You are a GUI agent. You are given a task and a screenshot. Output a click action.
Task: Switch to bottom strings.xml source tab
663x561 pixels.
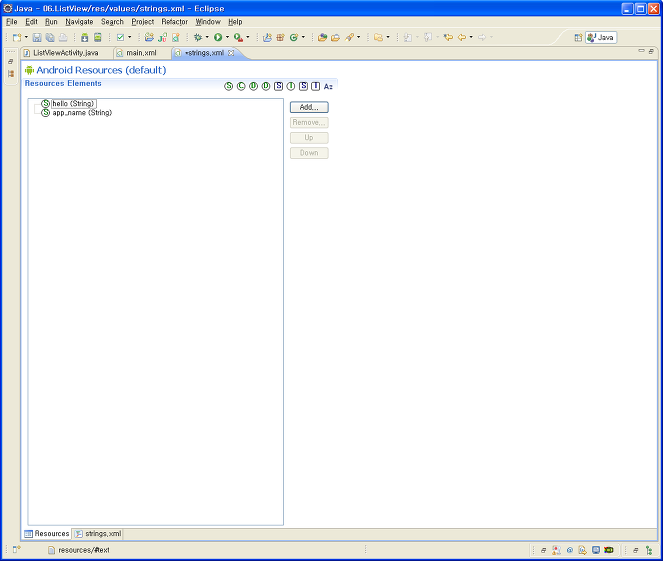pyautogui.click(x=99, y=534)
